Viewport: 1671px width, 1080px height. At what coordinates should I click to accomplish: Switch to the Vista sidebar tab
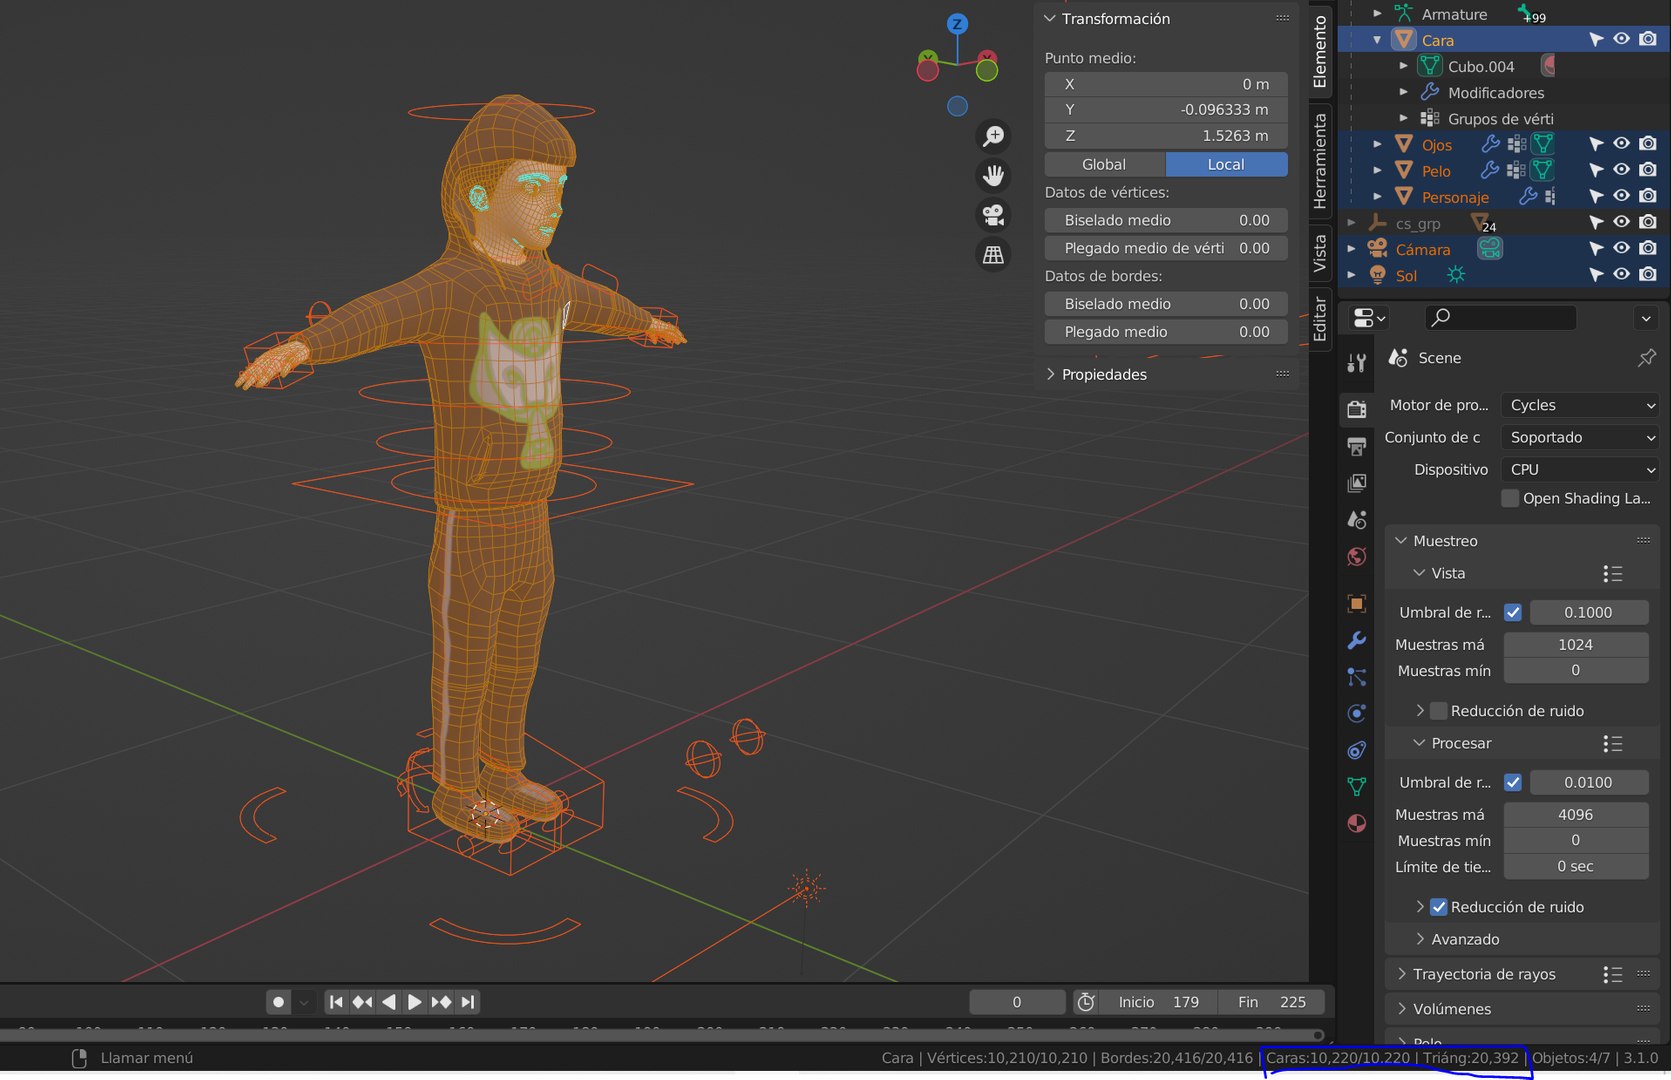coord(1320,252)
